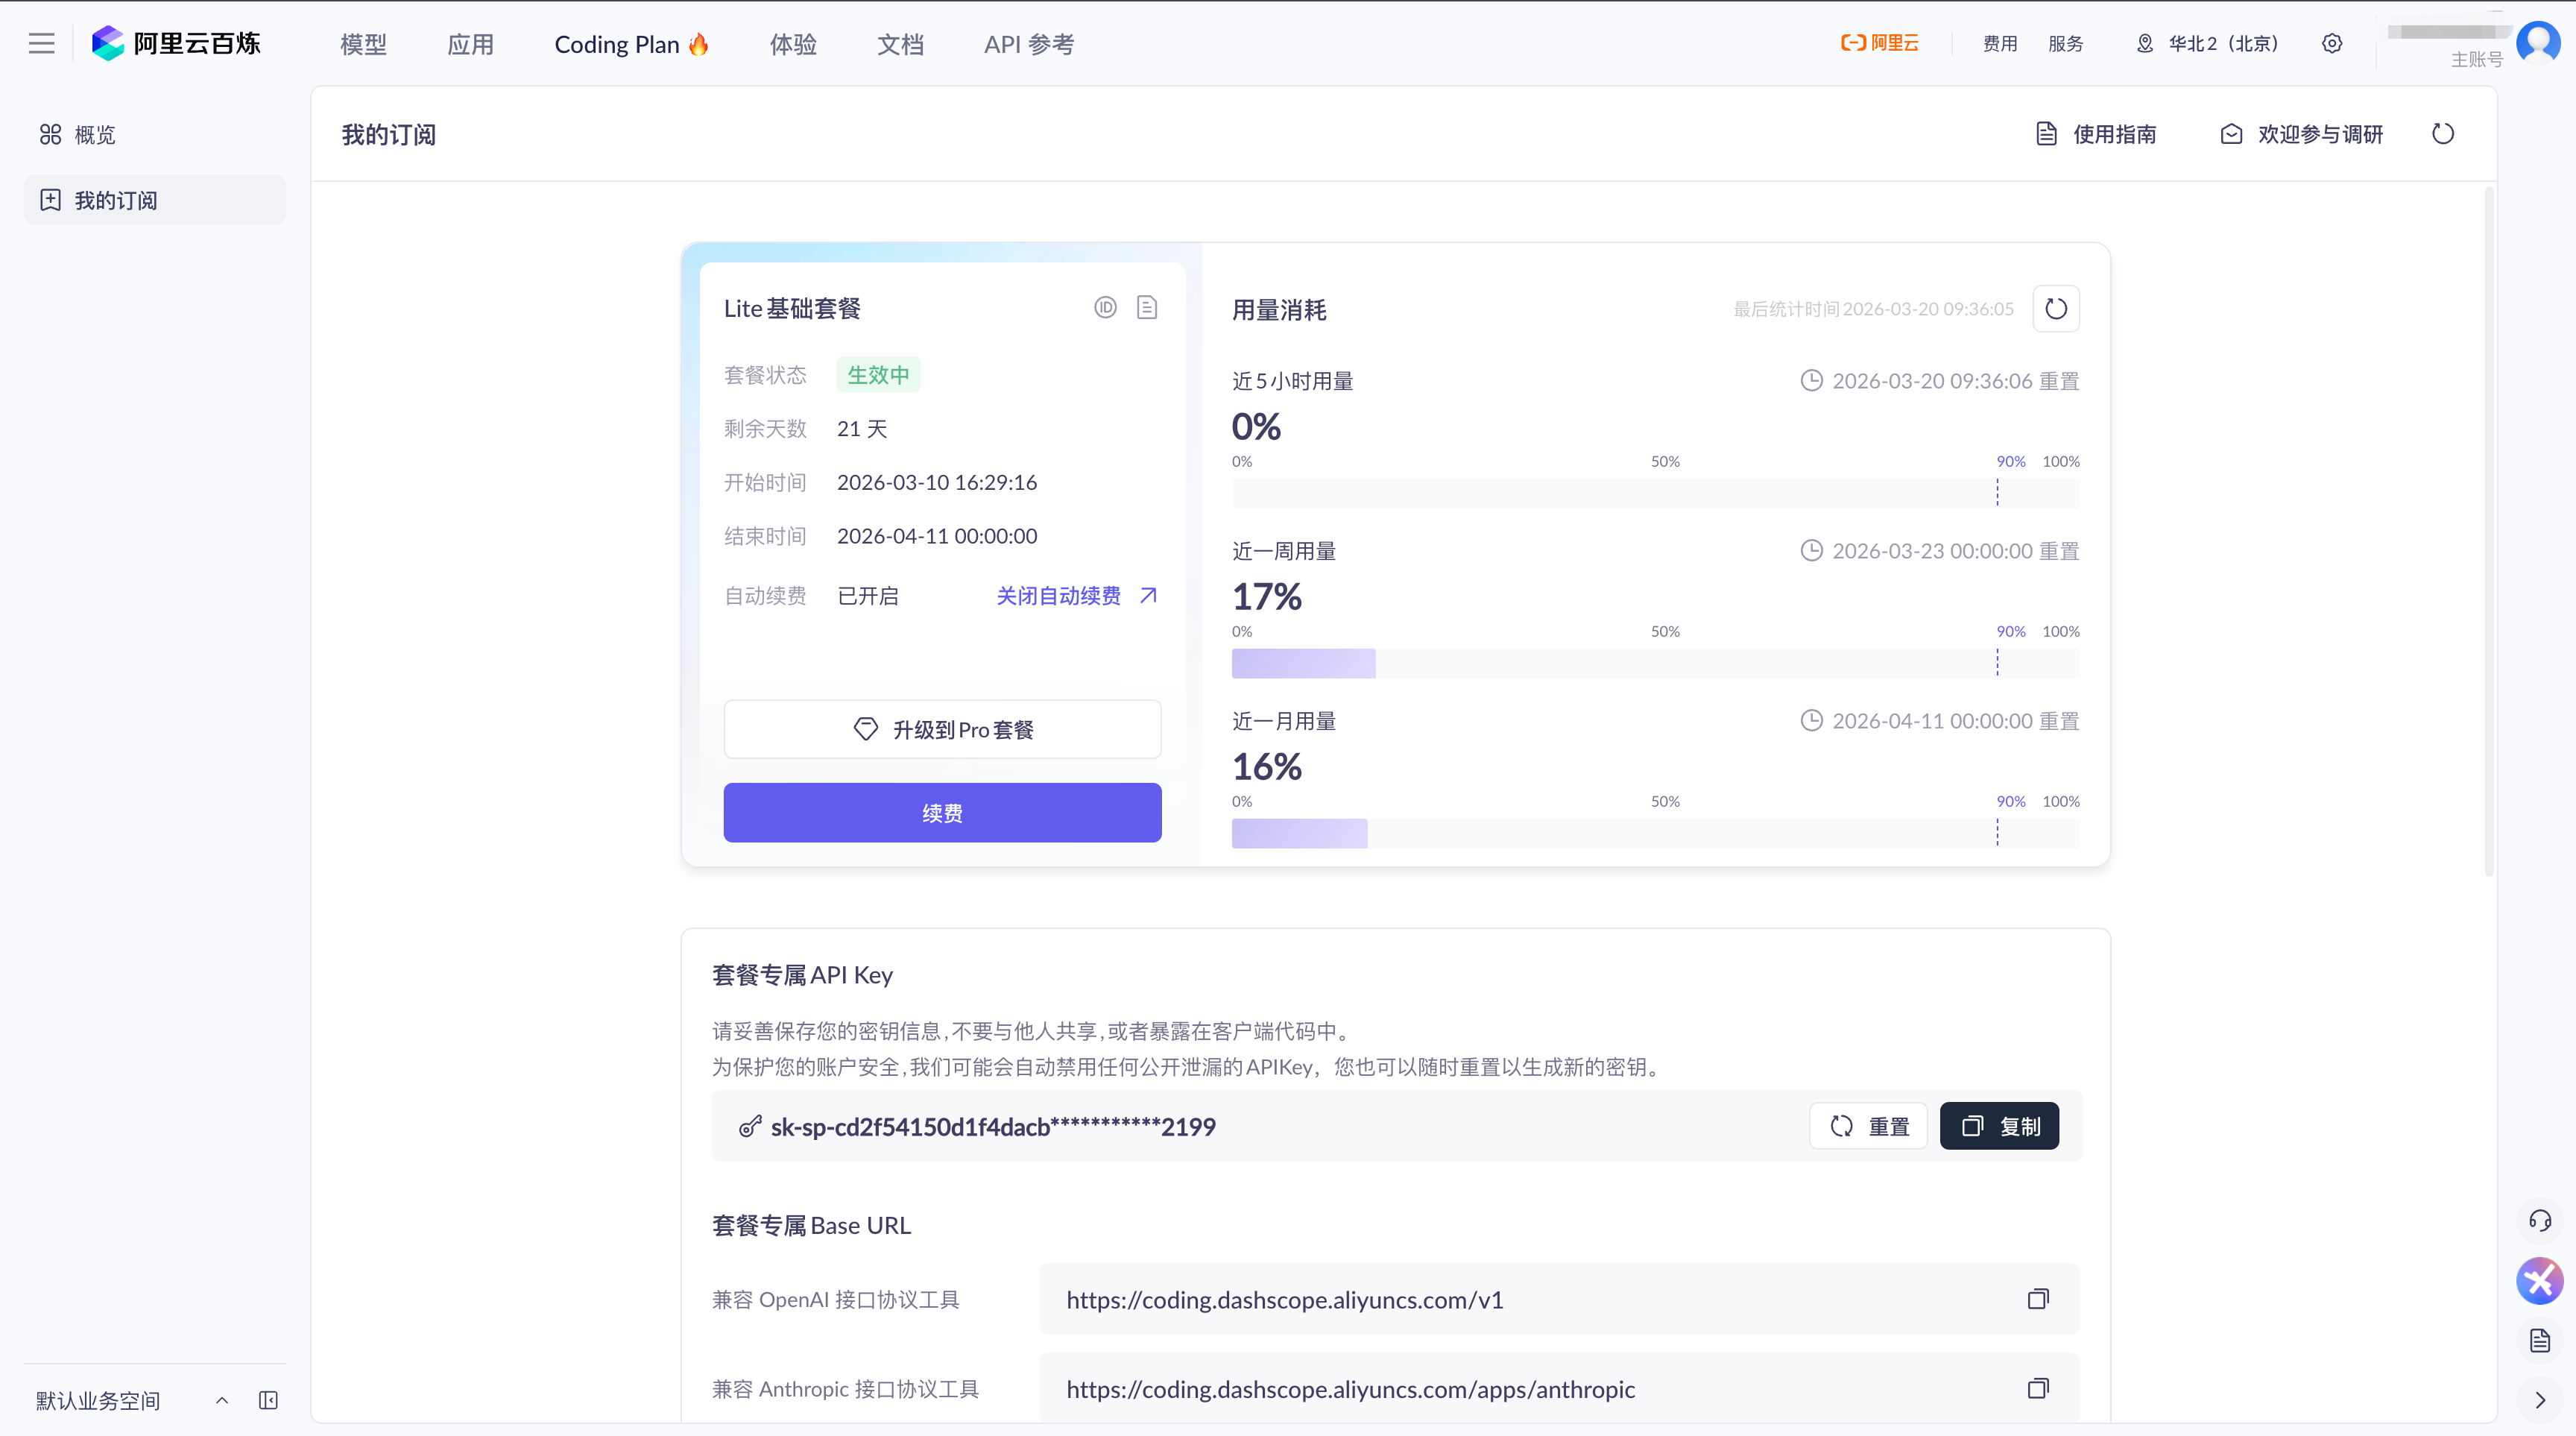The image size is (2576, 1436).
Task: Copy the Anthropic compatible base URL
Action: (x=2037, y=1388)
